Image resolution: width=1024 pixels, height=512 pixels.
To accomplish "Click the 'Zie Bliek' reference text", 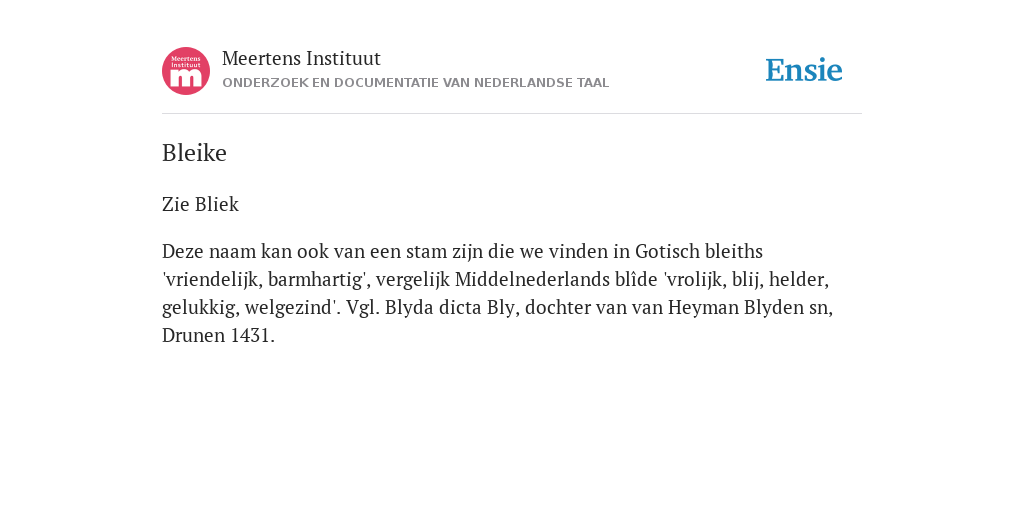I will coord(200,204).
